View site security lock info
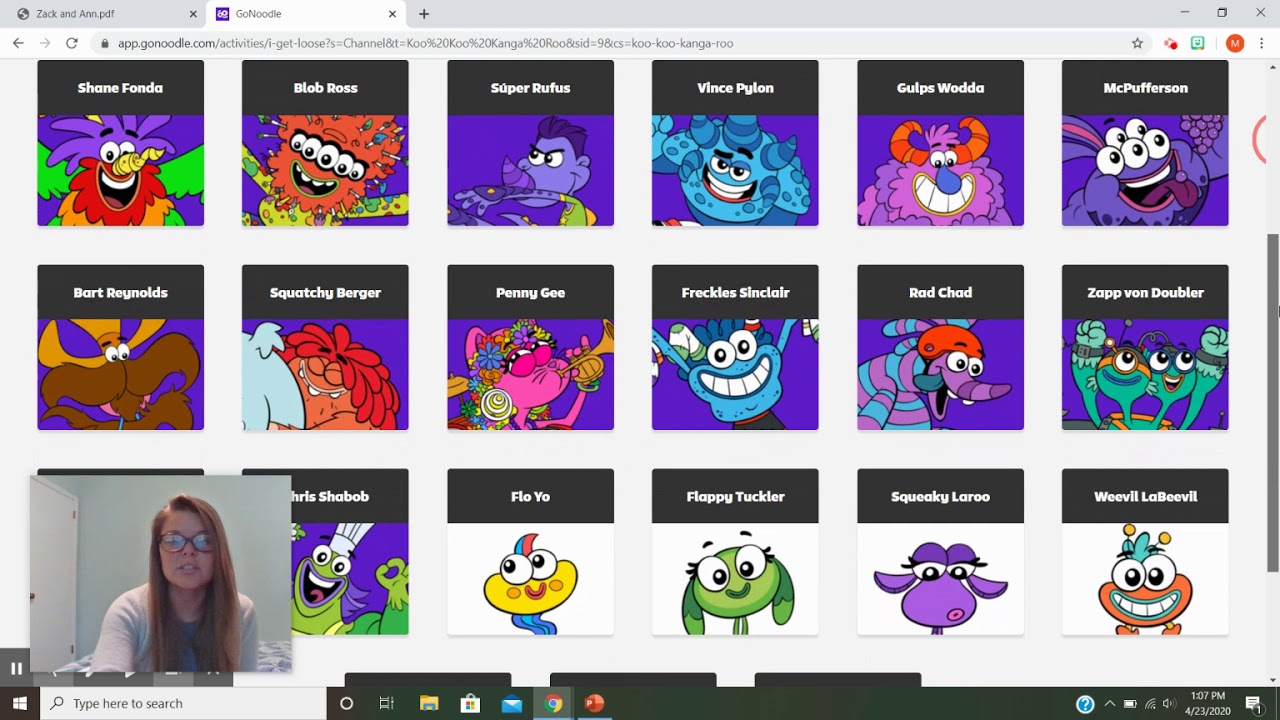The image size is (1280, 720). (x=105, y=43)
